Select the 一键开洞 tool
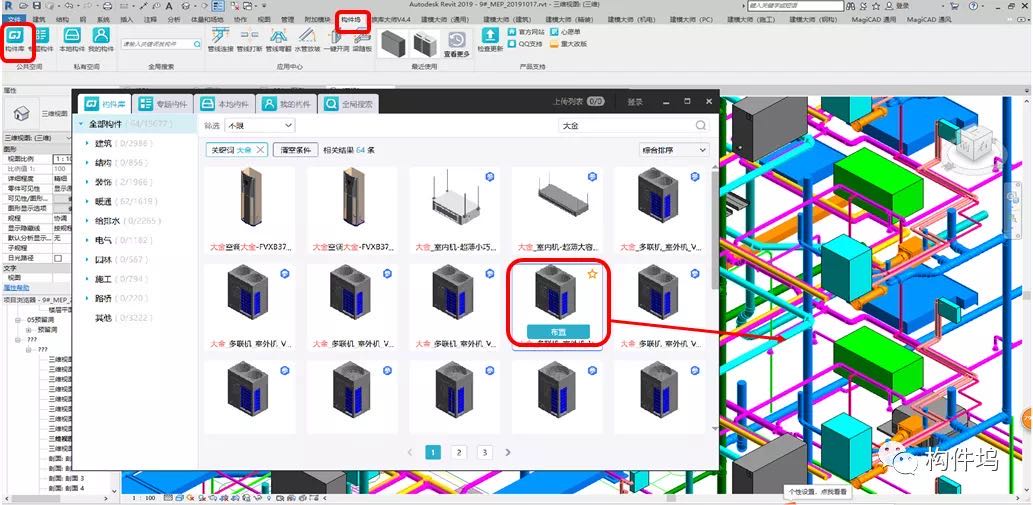The width and height of the screenshot is (1033, 505). click(x=336, y=40)
